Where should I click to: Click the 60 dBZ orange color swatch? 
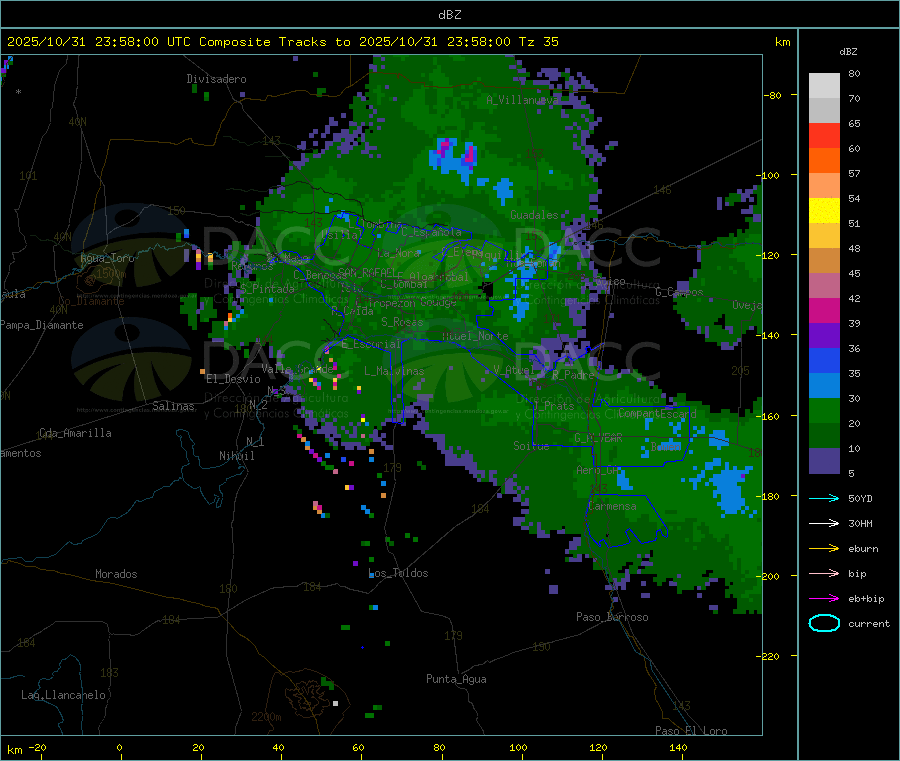tap(824, 161)
